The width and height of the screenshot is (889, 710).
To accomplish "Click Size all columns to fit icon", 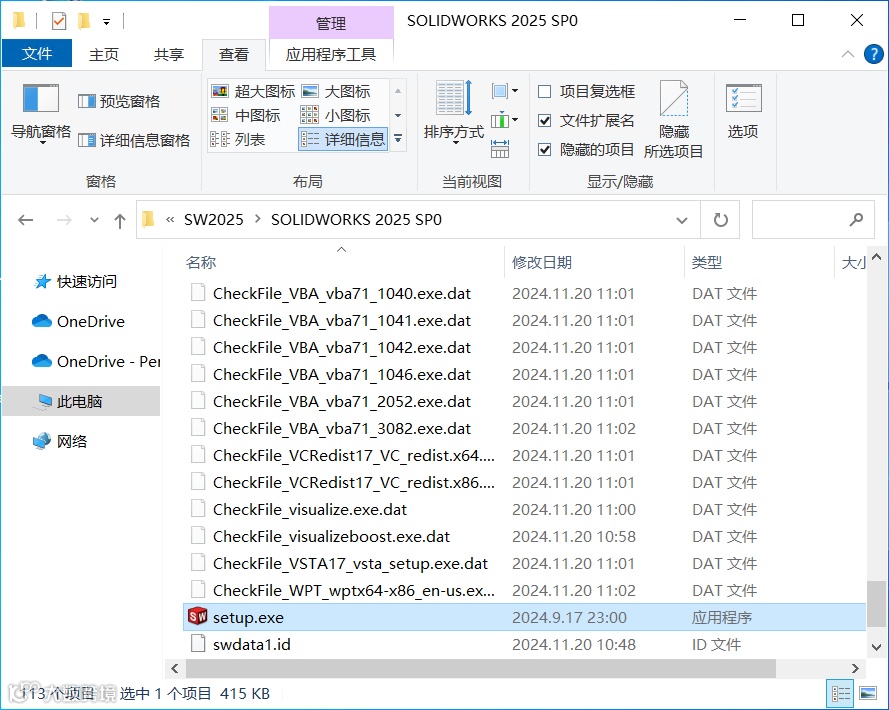I will point(500,149).
